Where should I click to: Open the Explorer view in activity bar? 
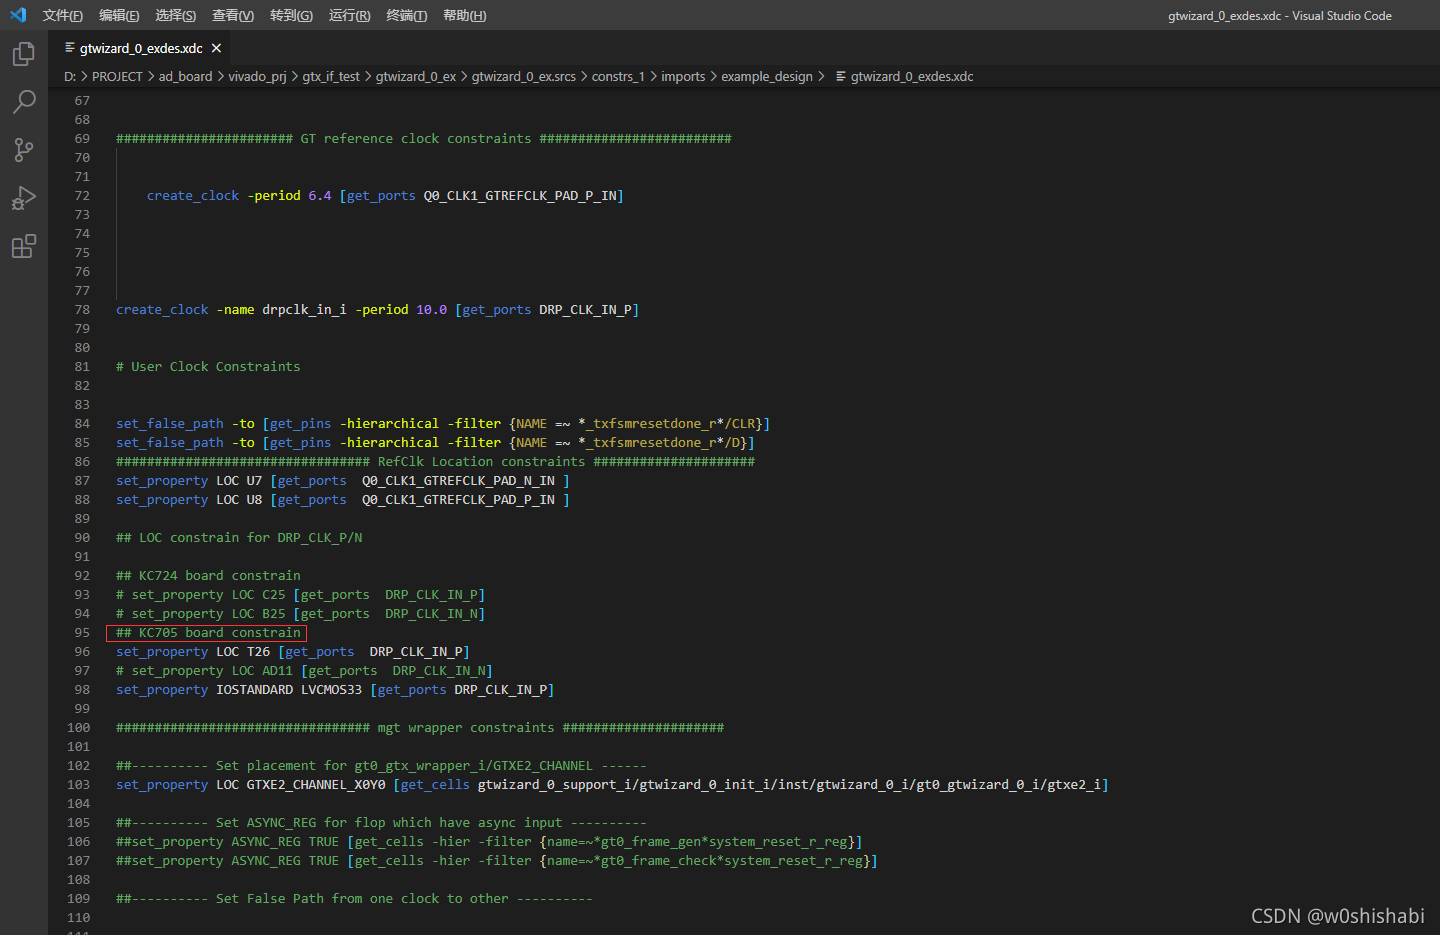pyautogui.click(x=24, y=54)
